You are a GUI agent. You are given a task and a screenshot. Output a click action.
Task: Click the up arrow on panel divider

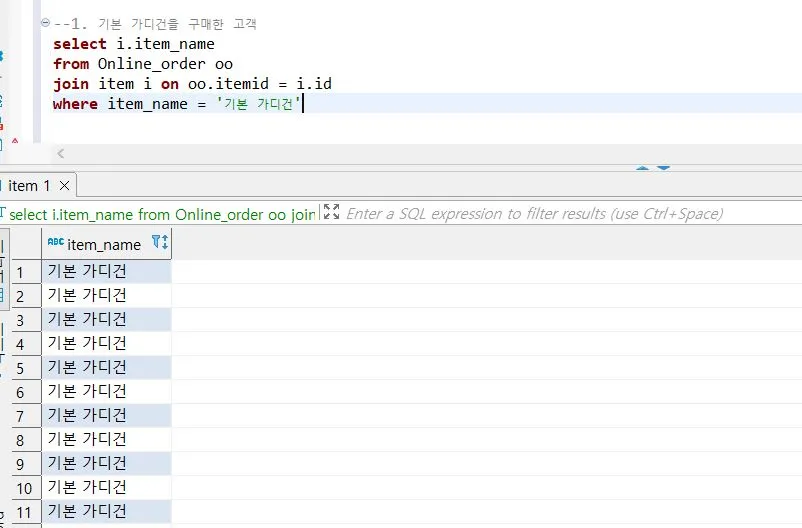click(x=643, y=168)
